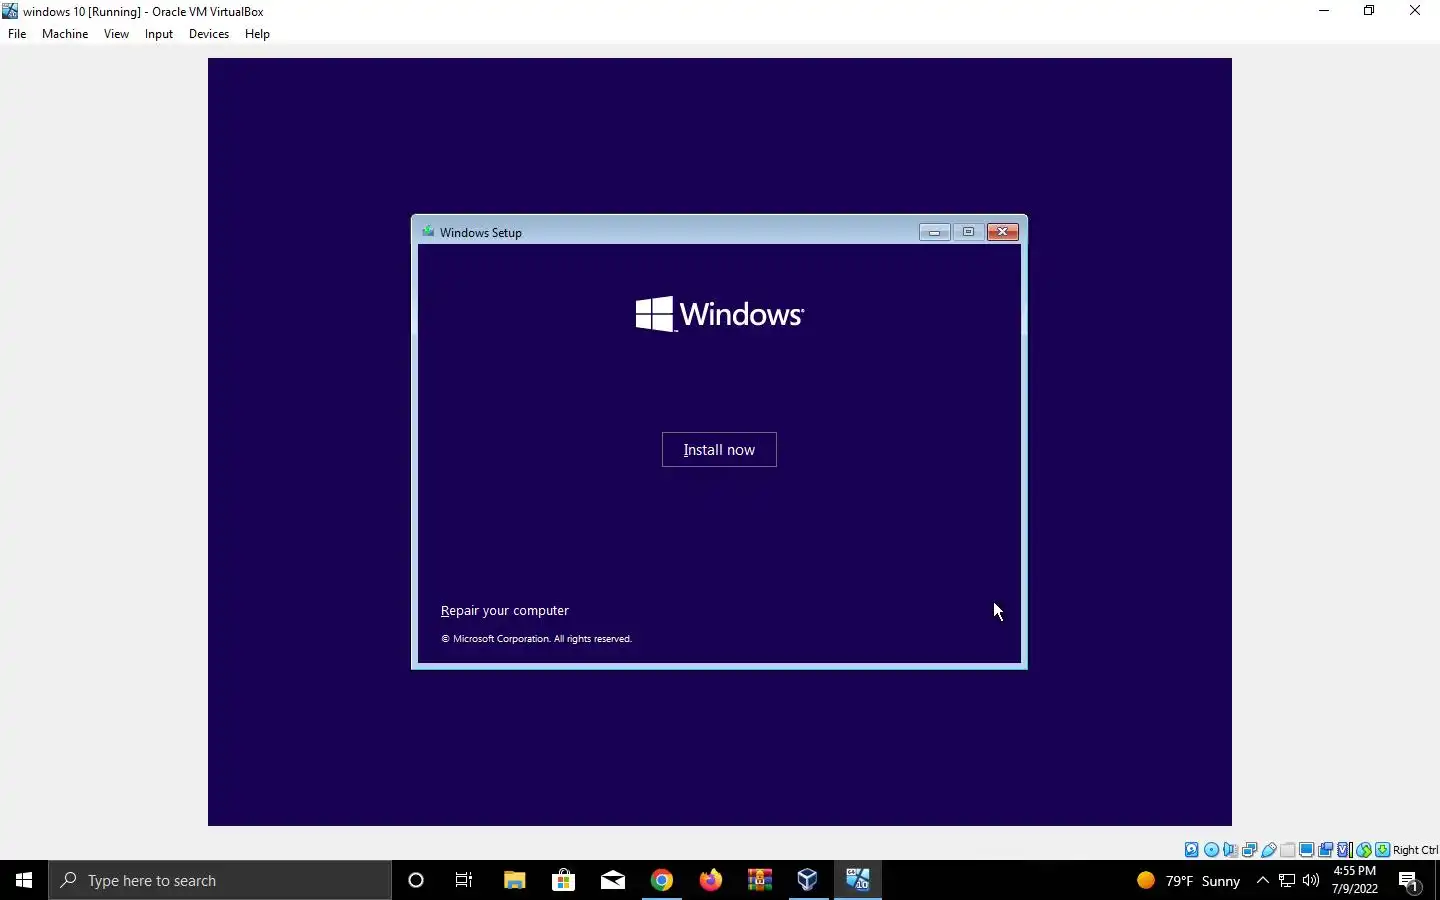The height and width of the screenshot is (900, 1440).
Task: Open the notification center icon
Action: point(1410,881)
